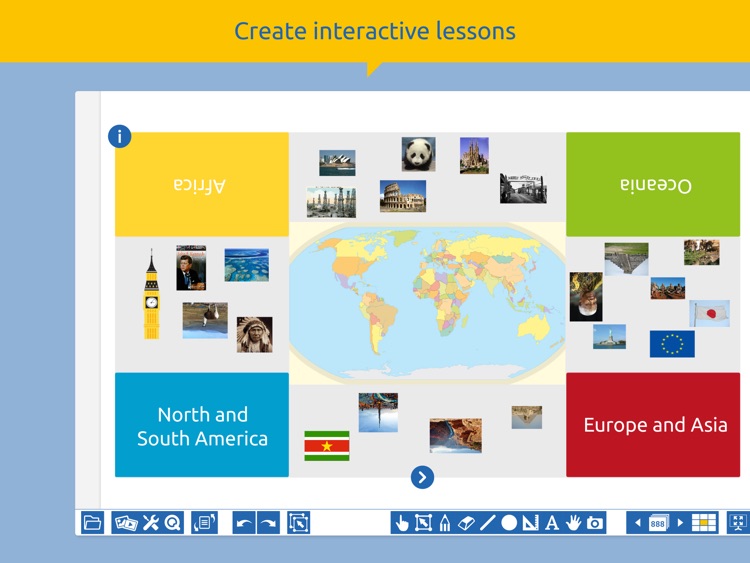This screenshot has width=750, height=563.
Task: Select the Sydney Opera House picture
Action: [337, 163]
